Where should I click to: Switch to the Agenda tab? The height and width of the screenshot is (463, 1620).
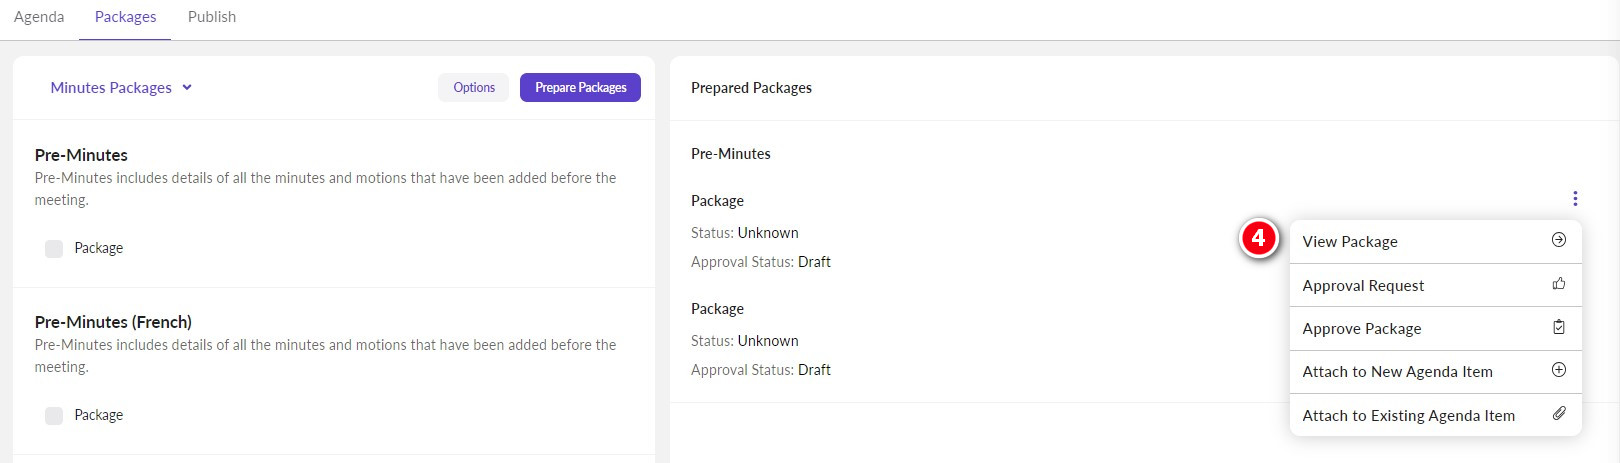point(39,17)
